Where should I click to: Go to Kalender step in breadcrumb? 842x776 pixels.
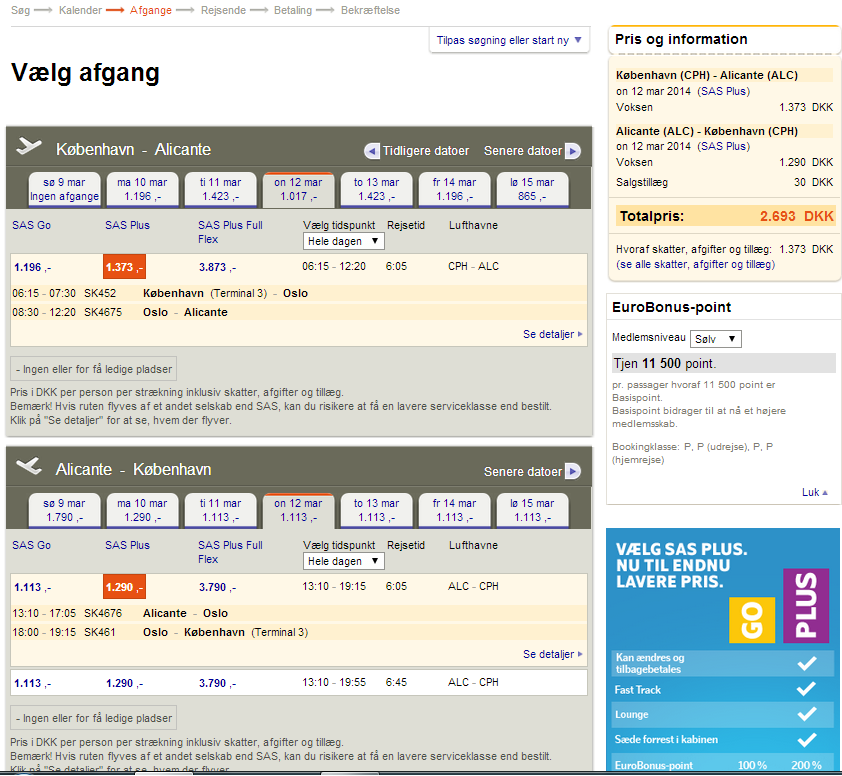click(x=79, y=10)
